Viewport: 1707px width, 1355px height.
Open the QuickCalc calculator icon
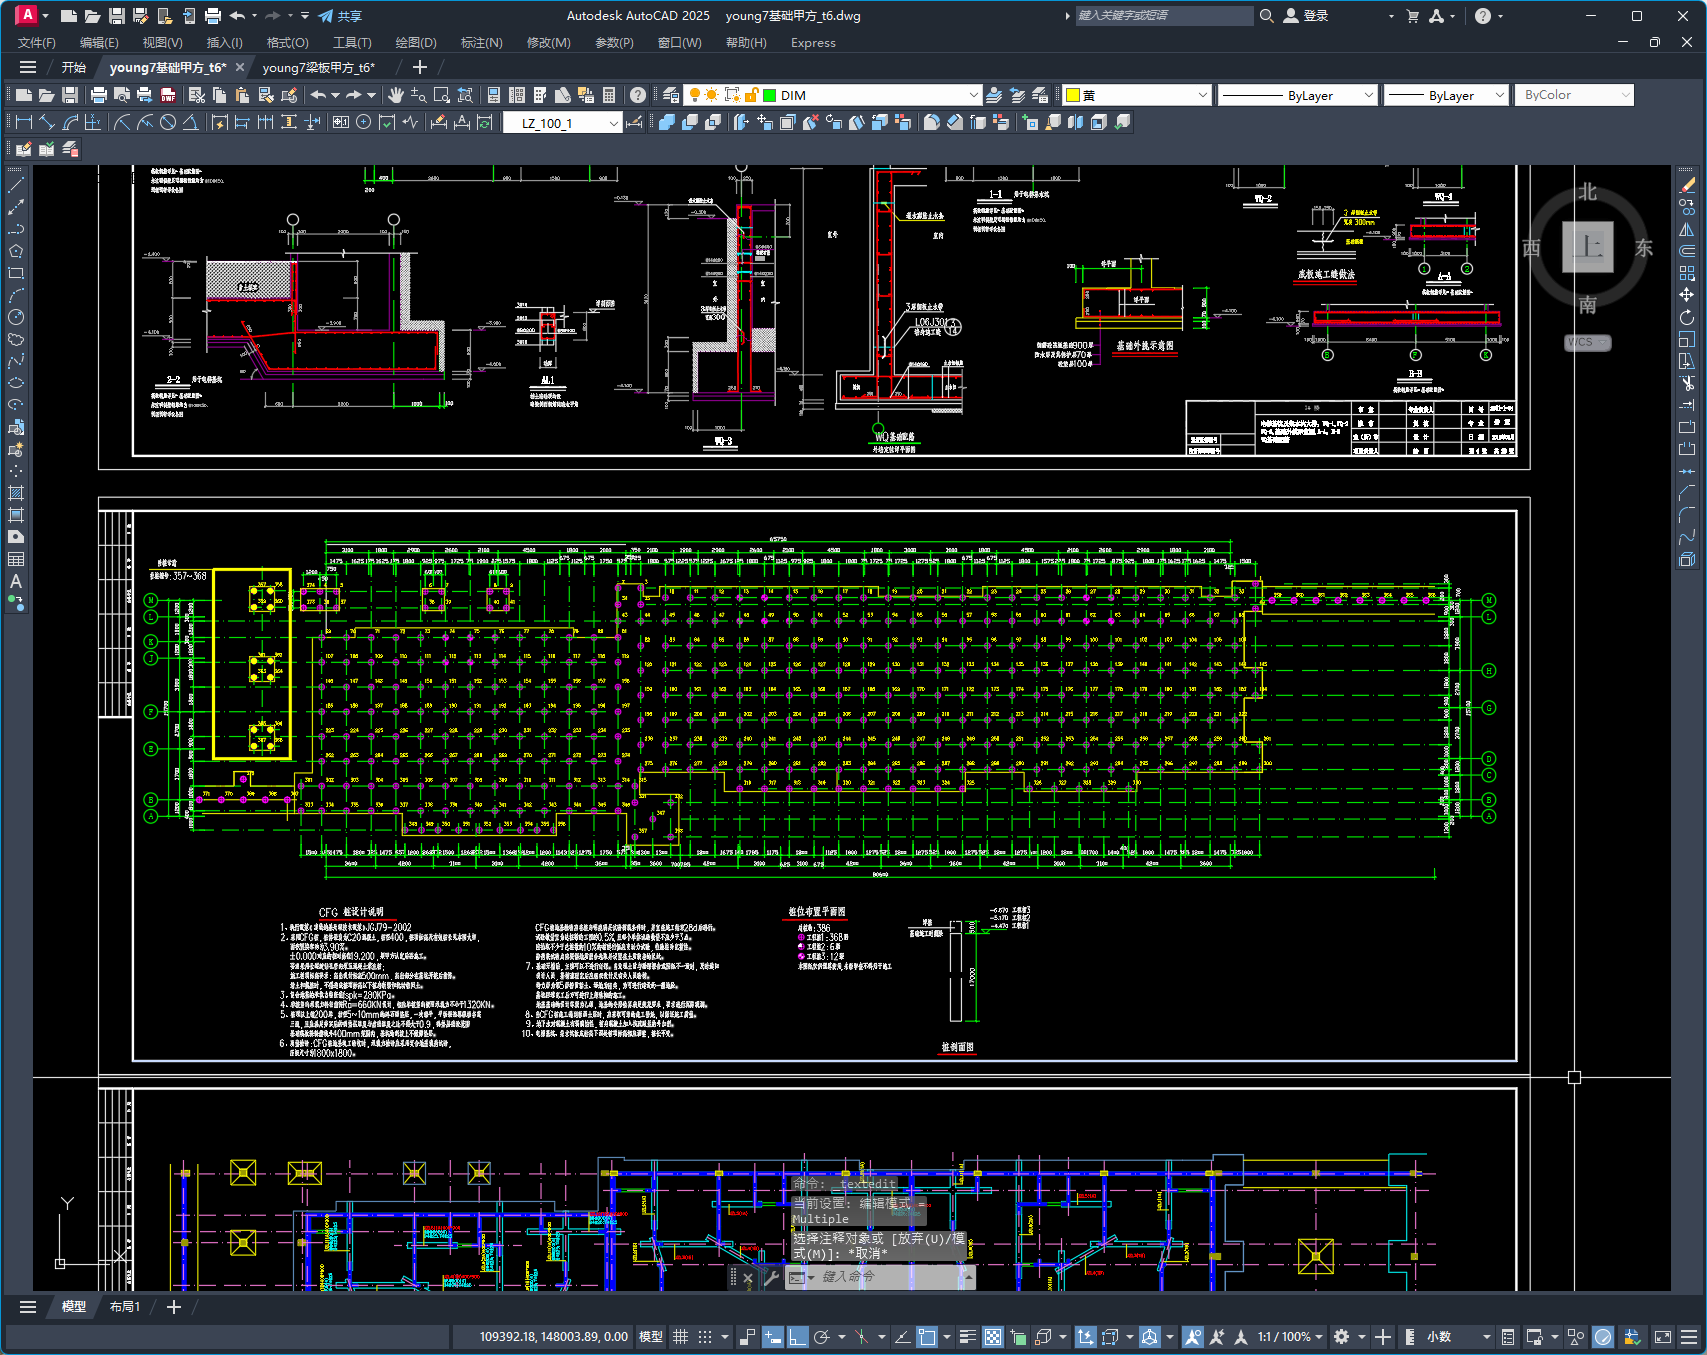(609, 95)
